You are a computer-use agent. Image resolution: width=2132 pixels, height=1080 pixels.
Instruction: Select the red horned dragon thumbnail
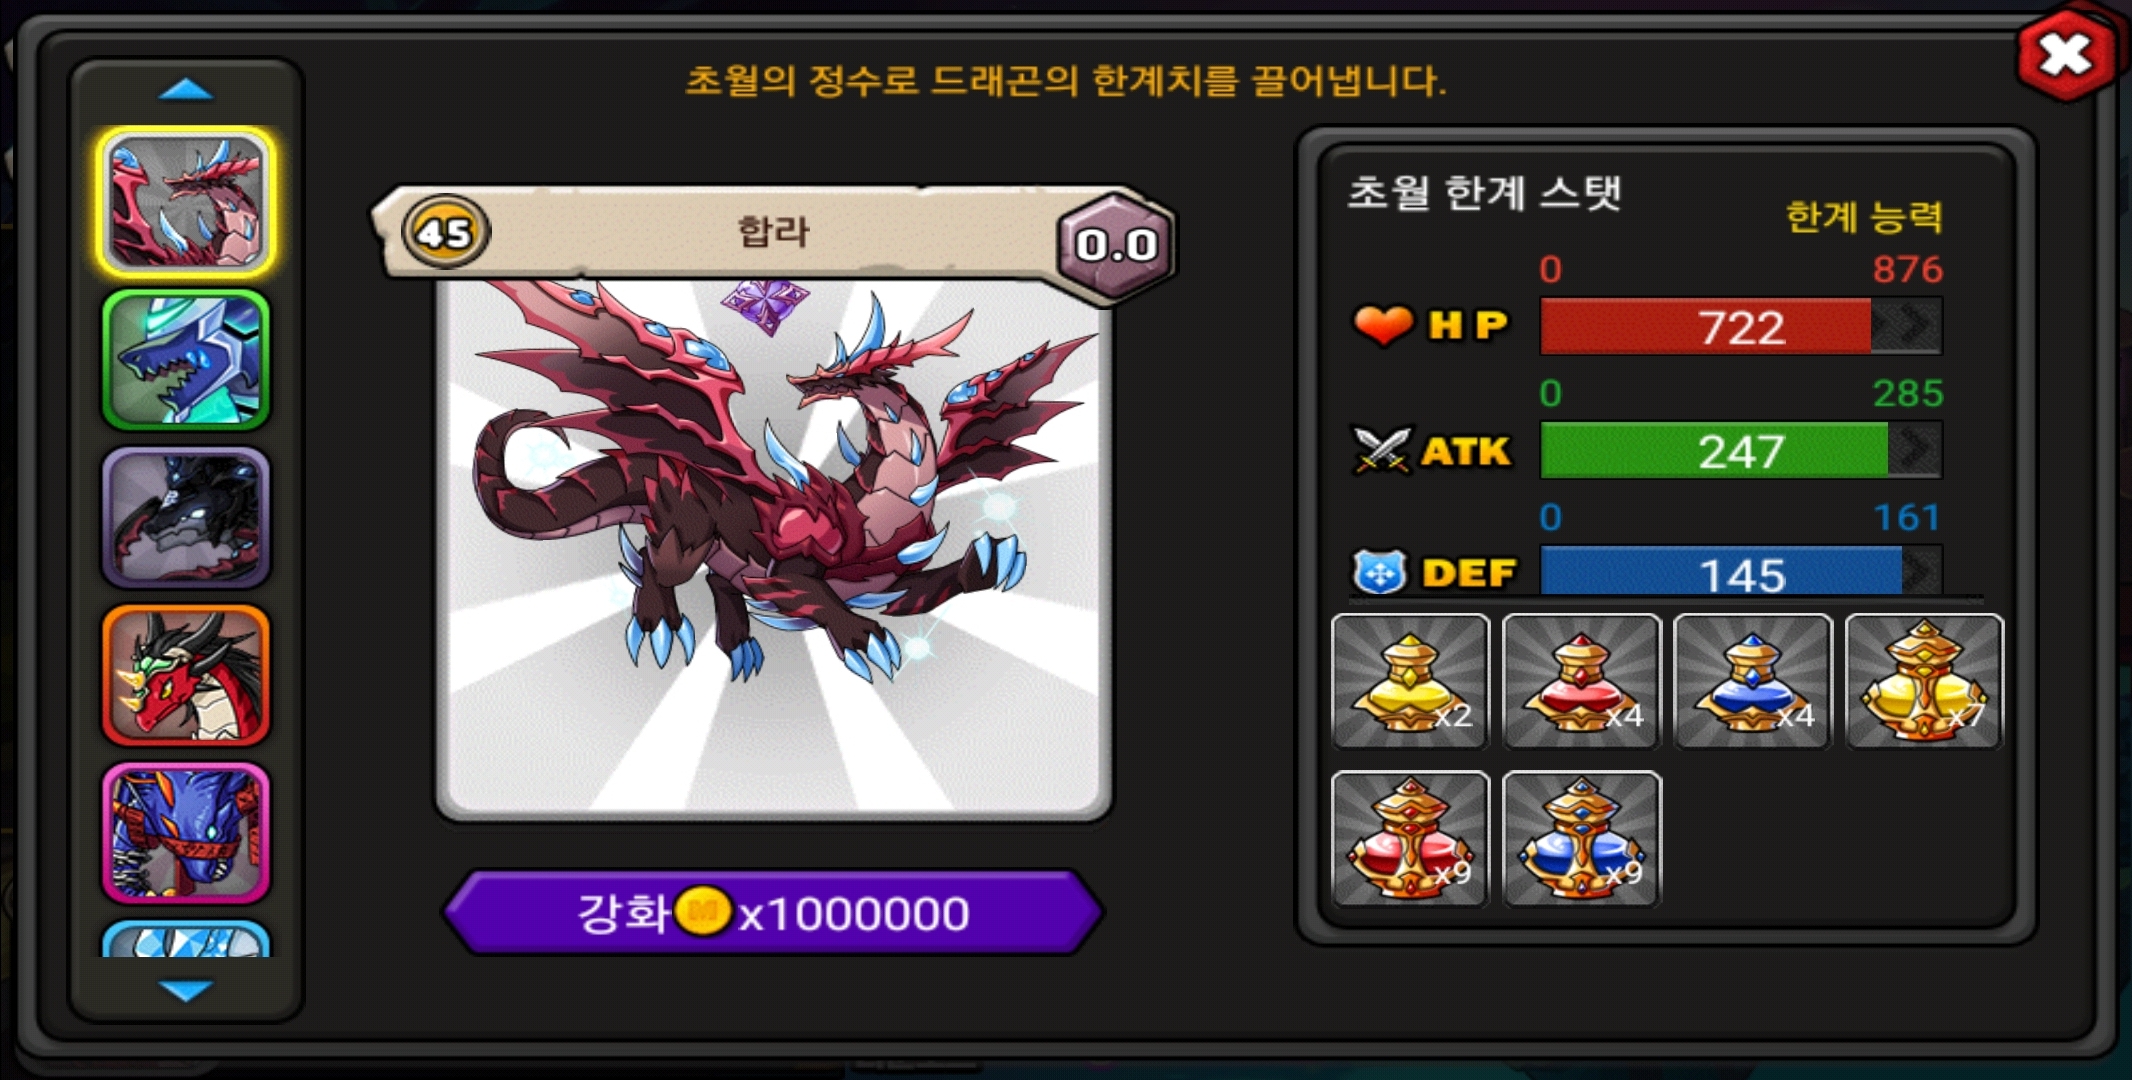point(186,675)
